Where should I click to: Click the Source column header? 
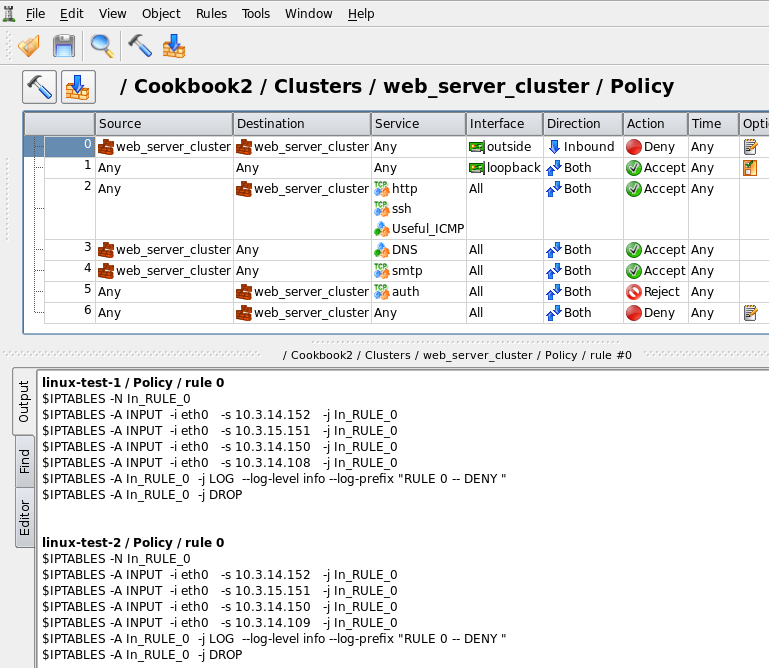(x=164, y=124)
